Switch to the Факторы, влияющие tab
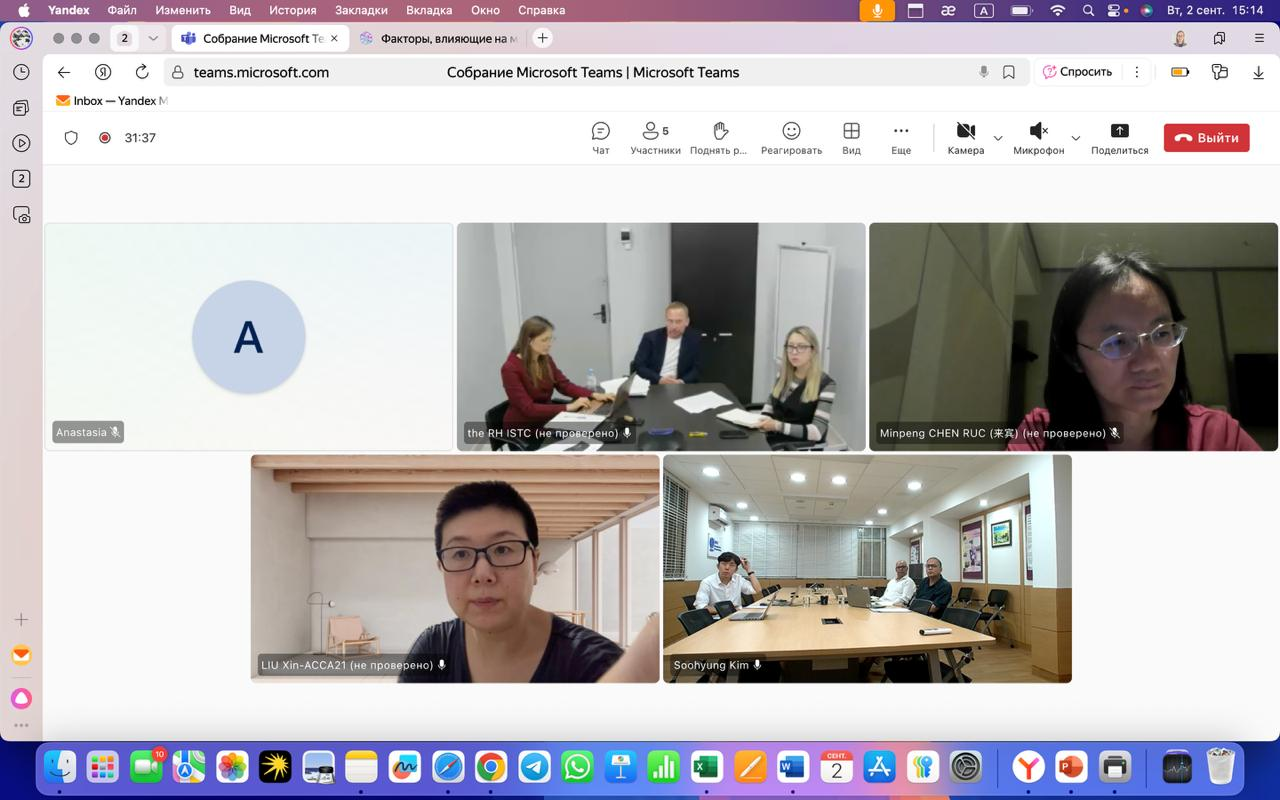This screenshot has width=1280, height=800. point(440,38)
